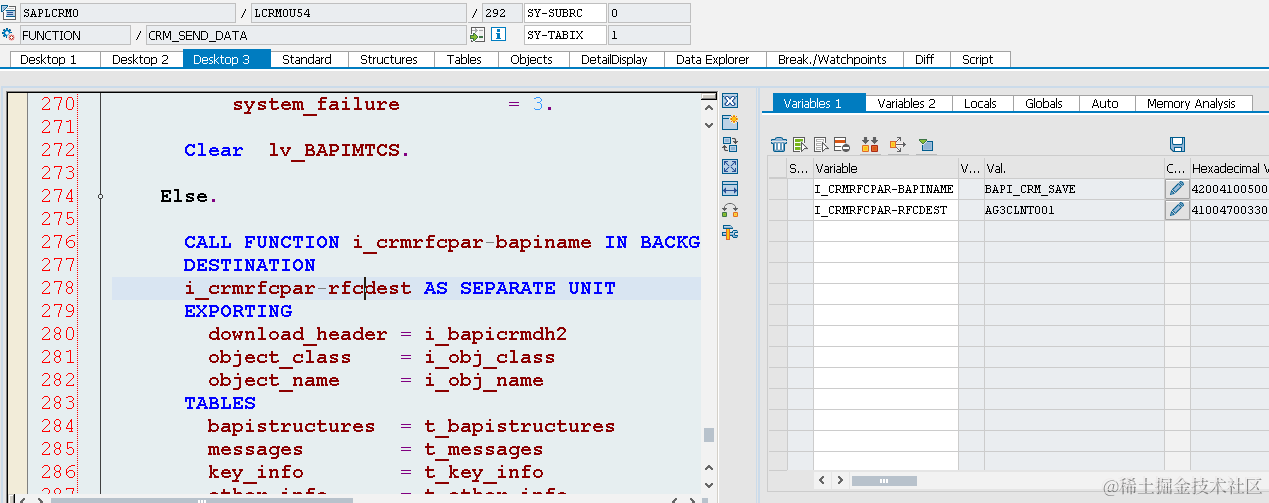This screenshot has width=1269, height=503.
Task: Open the Script tab
Action: (x=978, y=59)
